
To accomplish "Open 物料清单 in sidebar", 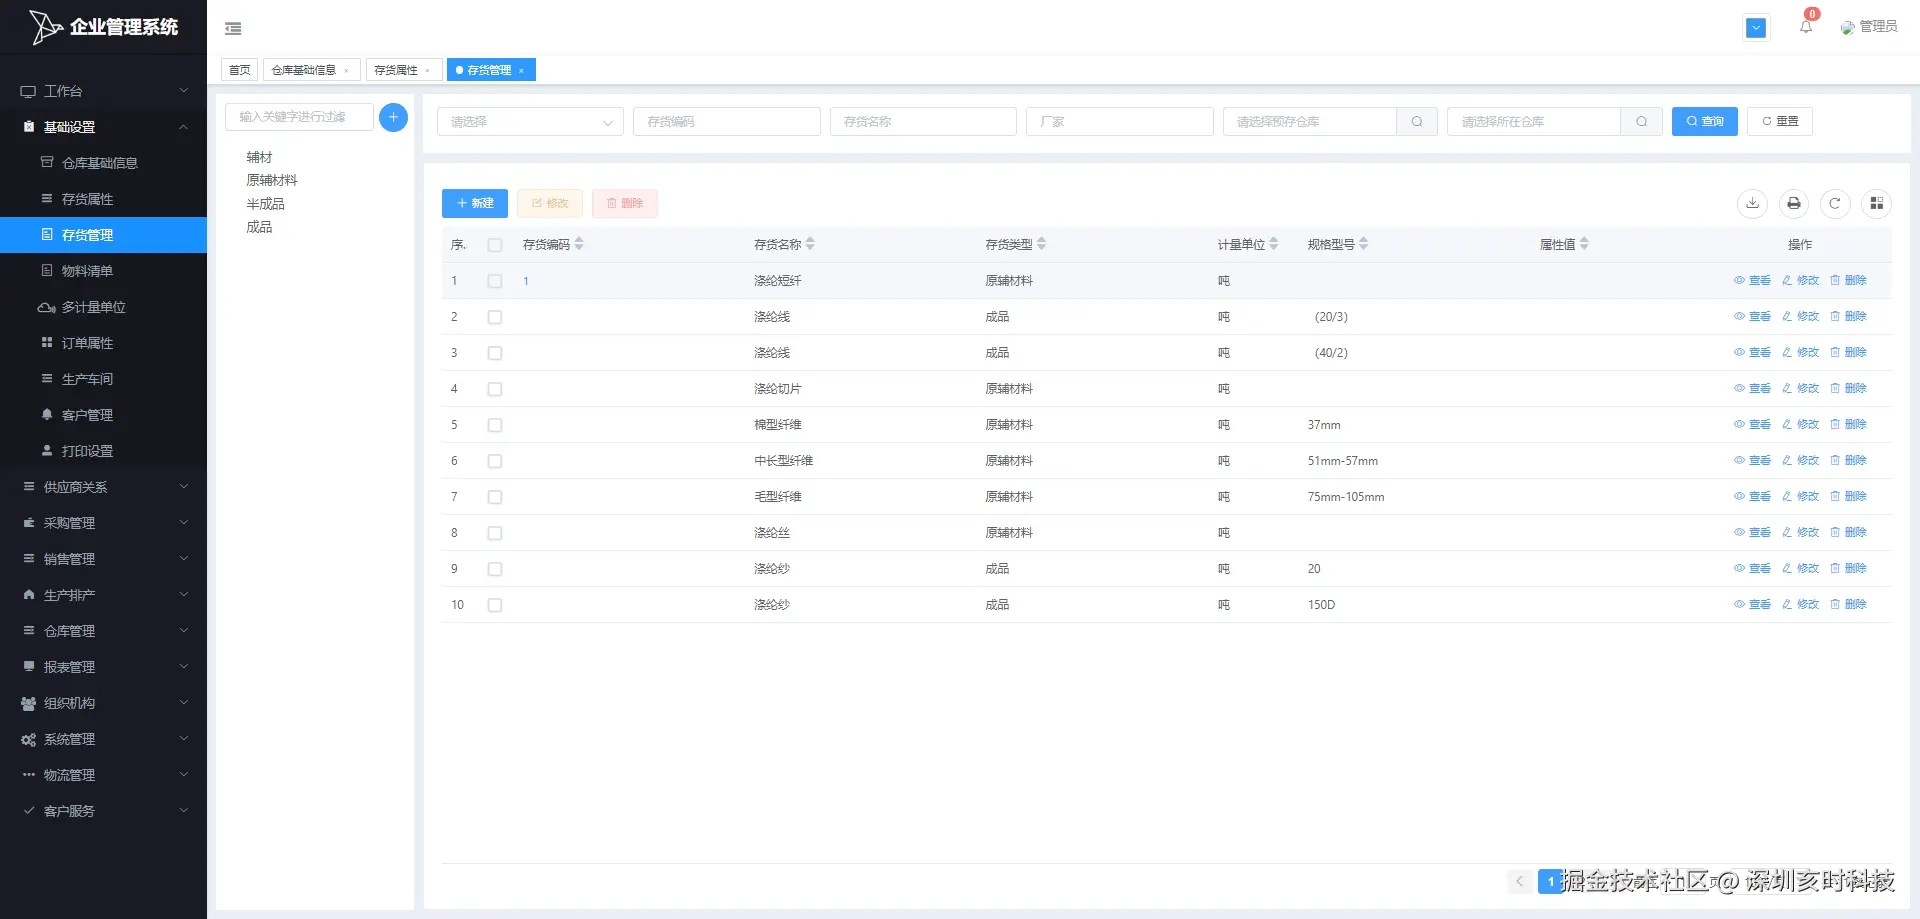I will [x=103, y=271].
